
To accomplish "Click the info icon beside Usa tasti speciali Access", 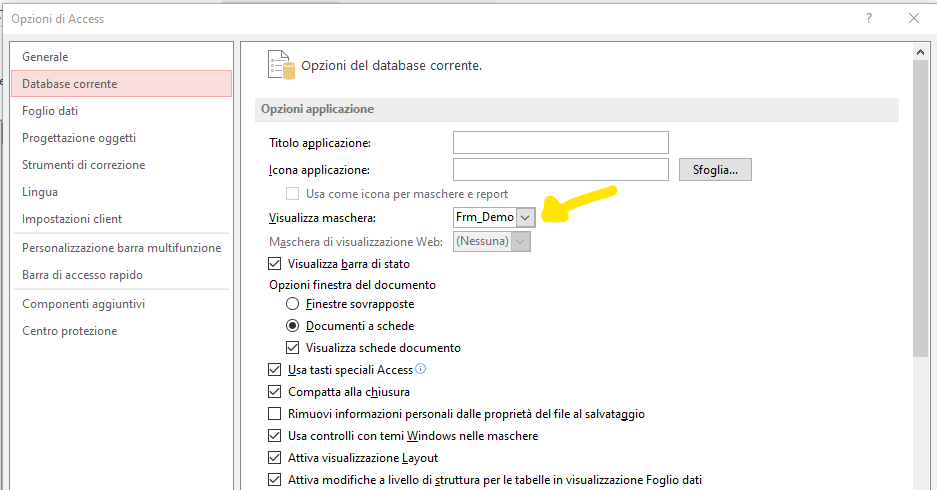I will click(x=421, y=369).
